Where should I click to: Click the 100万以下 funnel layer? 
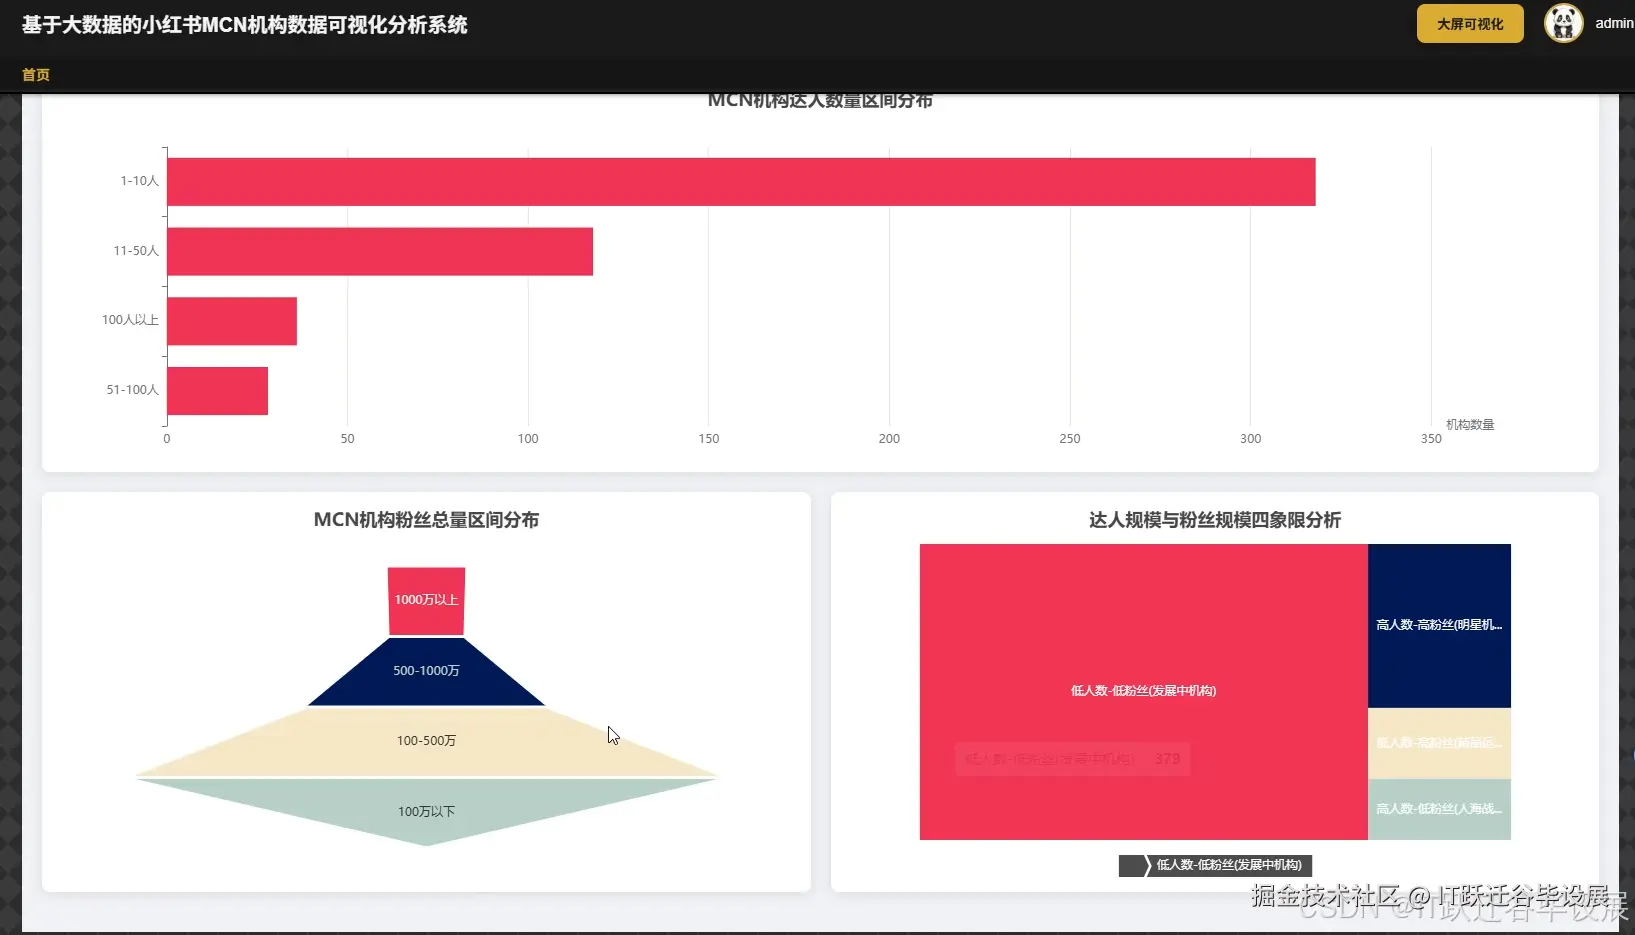pos(425,811)
